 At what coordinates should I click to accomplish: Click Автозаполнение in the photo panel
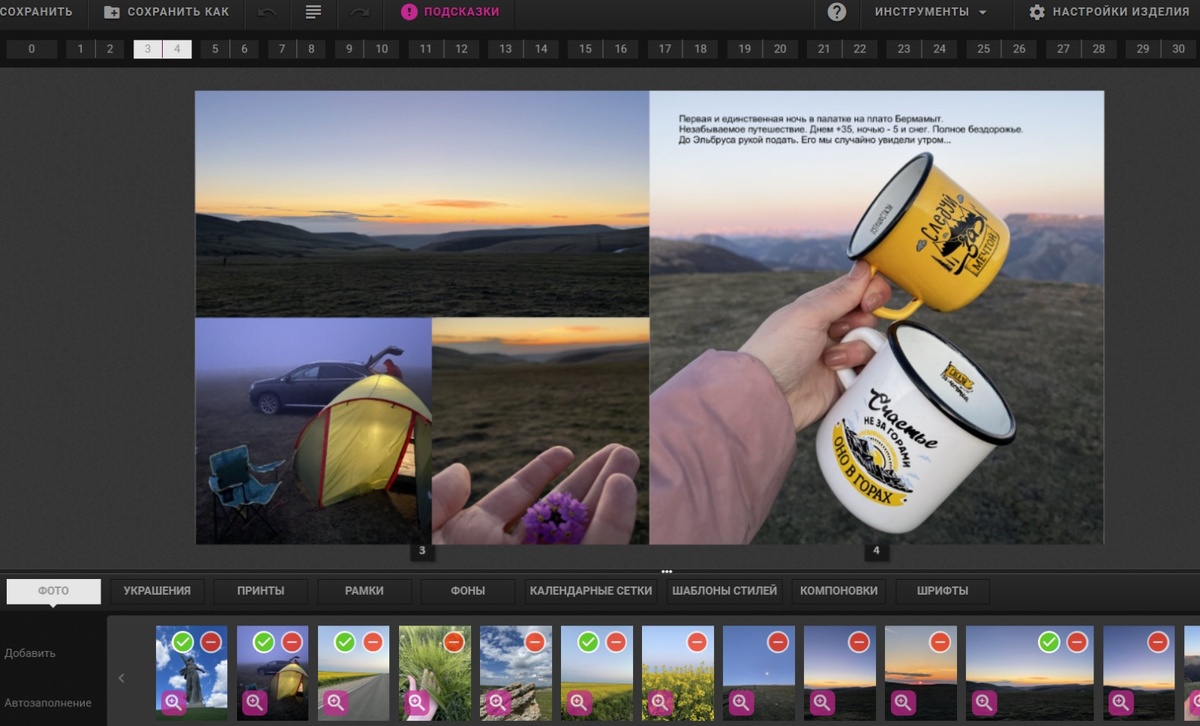[x=48, y=703]
